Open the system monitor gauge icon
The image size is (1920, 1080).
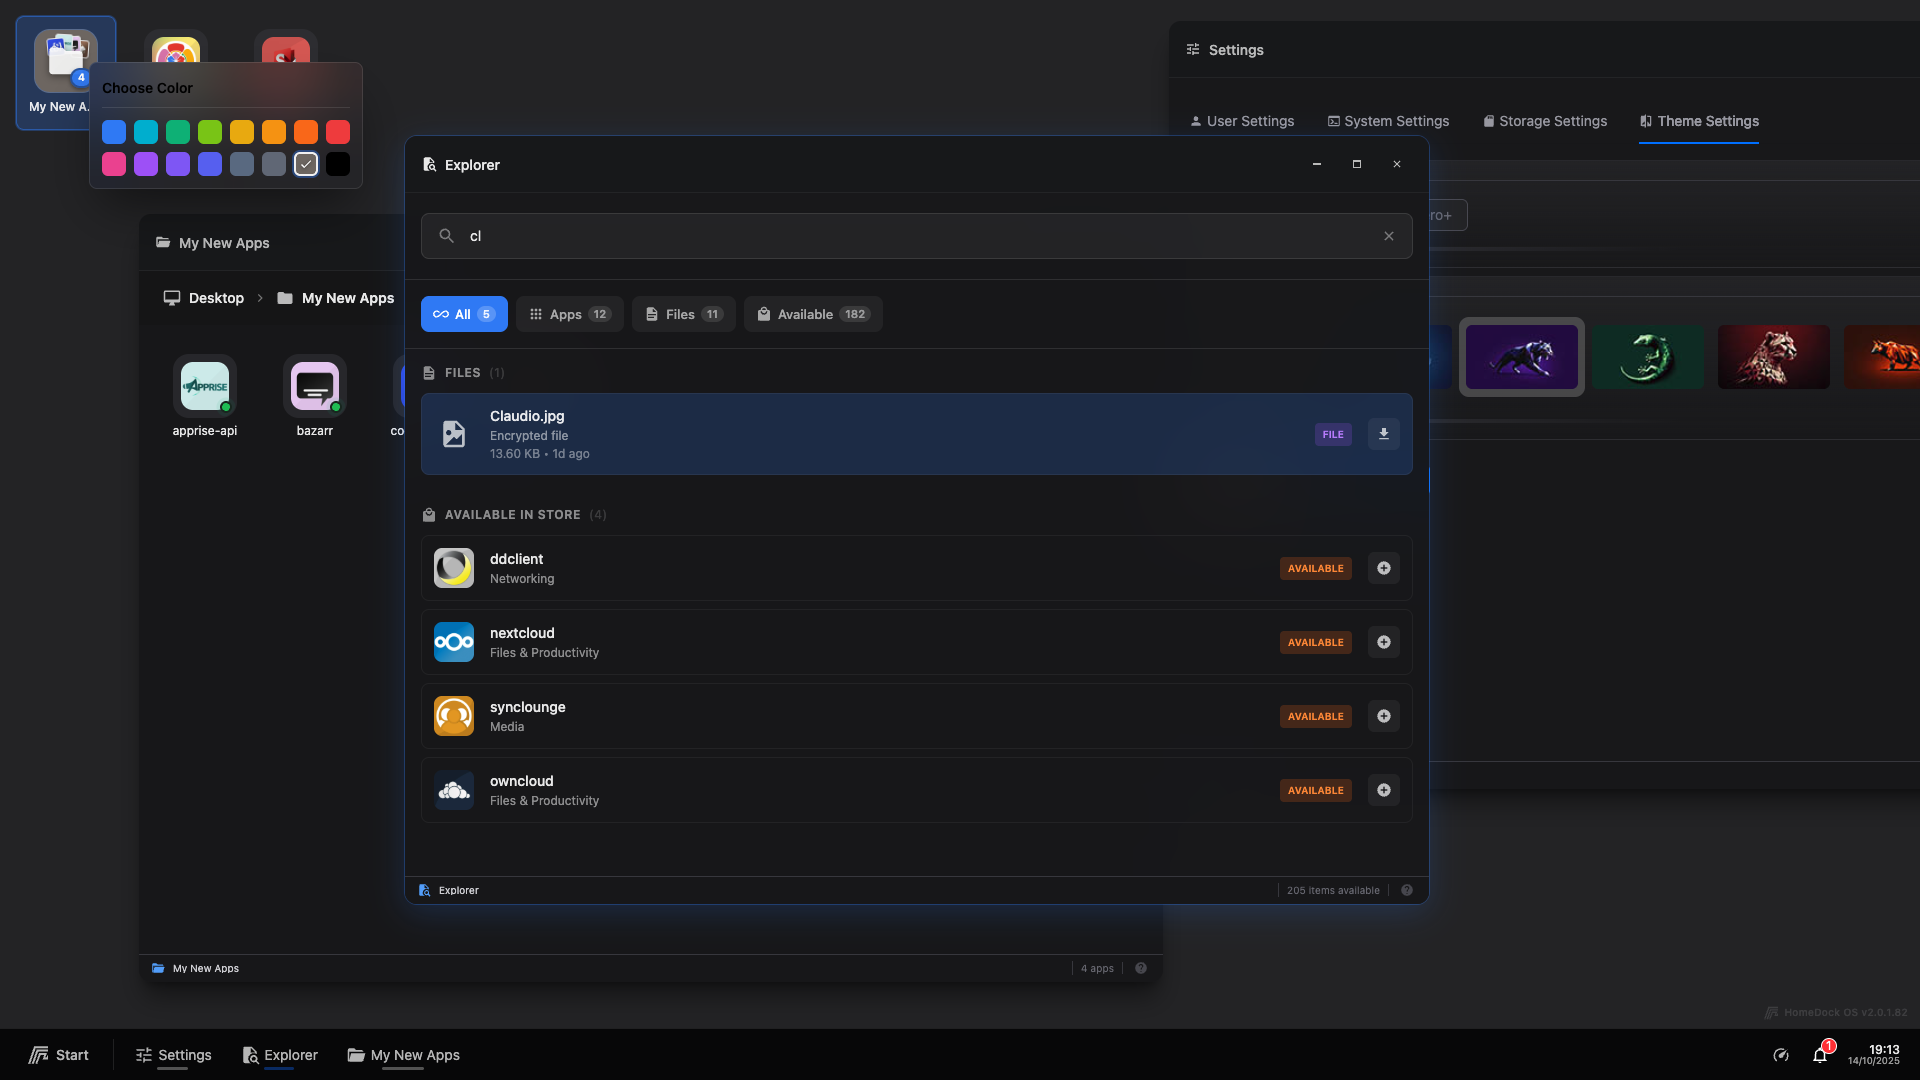coord(1780,1055)
